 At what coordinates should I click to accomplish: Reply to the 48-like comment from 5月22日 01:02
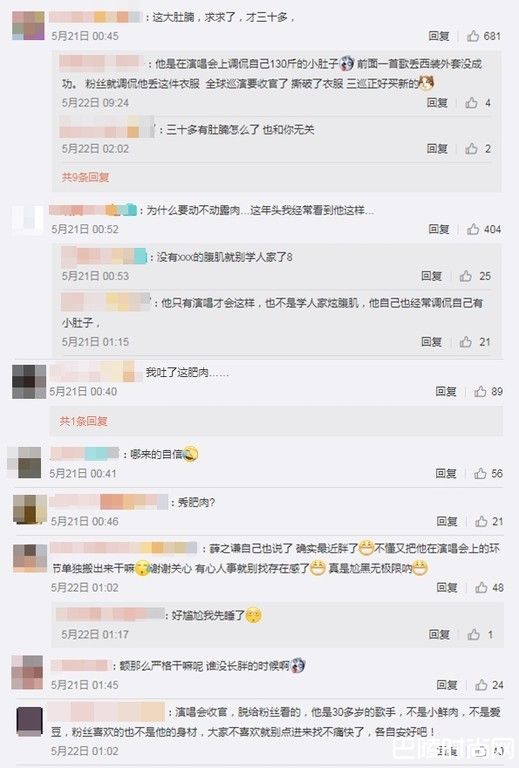(447, 587)
